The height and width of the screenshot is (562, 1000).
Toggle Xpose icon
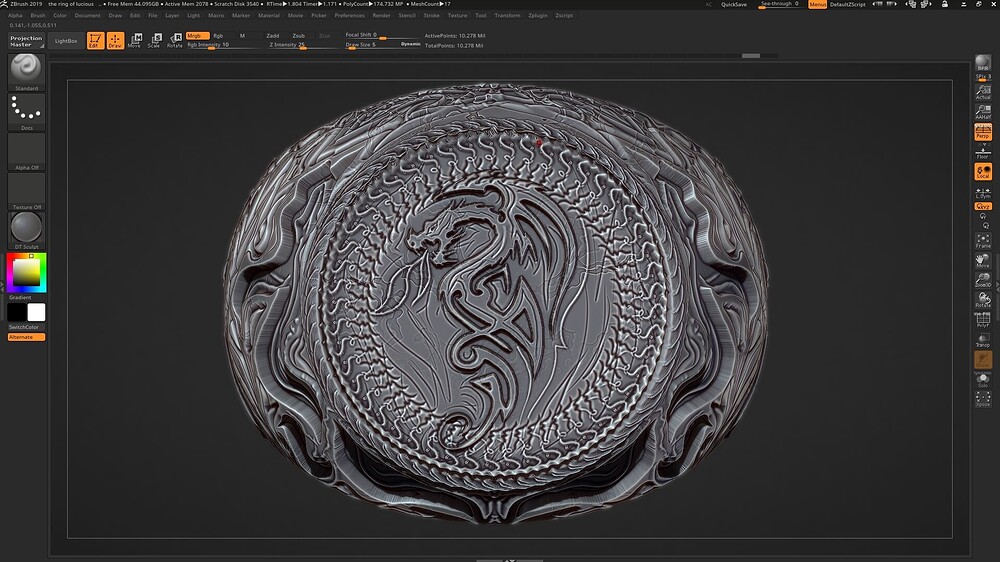pos(983,399)
